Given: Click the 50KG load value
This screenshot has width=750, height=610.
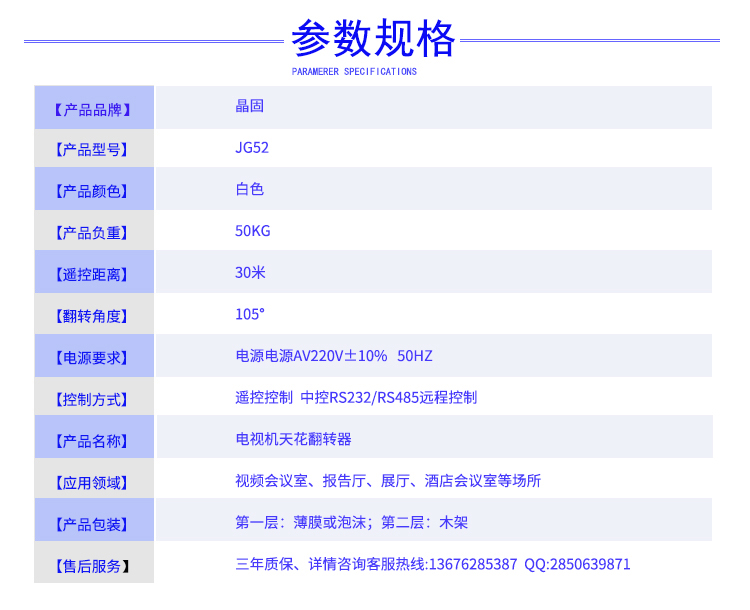Looking at the screenshot, I should 253,231.
